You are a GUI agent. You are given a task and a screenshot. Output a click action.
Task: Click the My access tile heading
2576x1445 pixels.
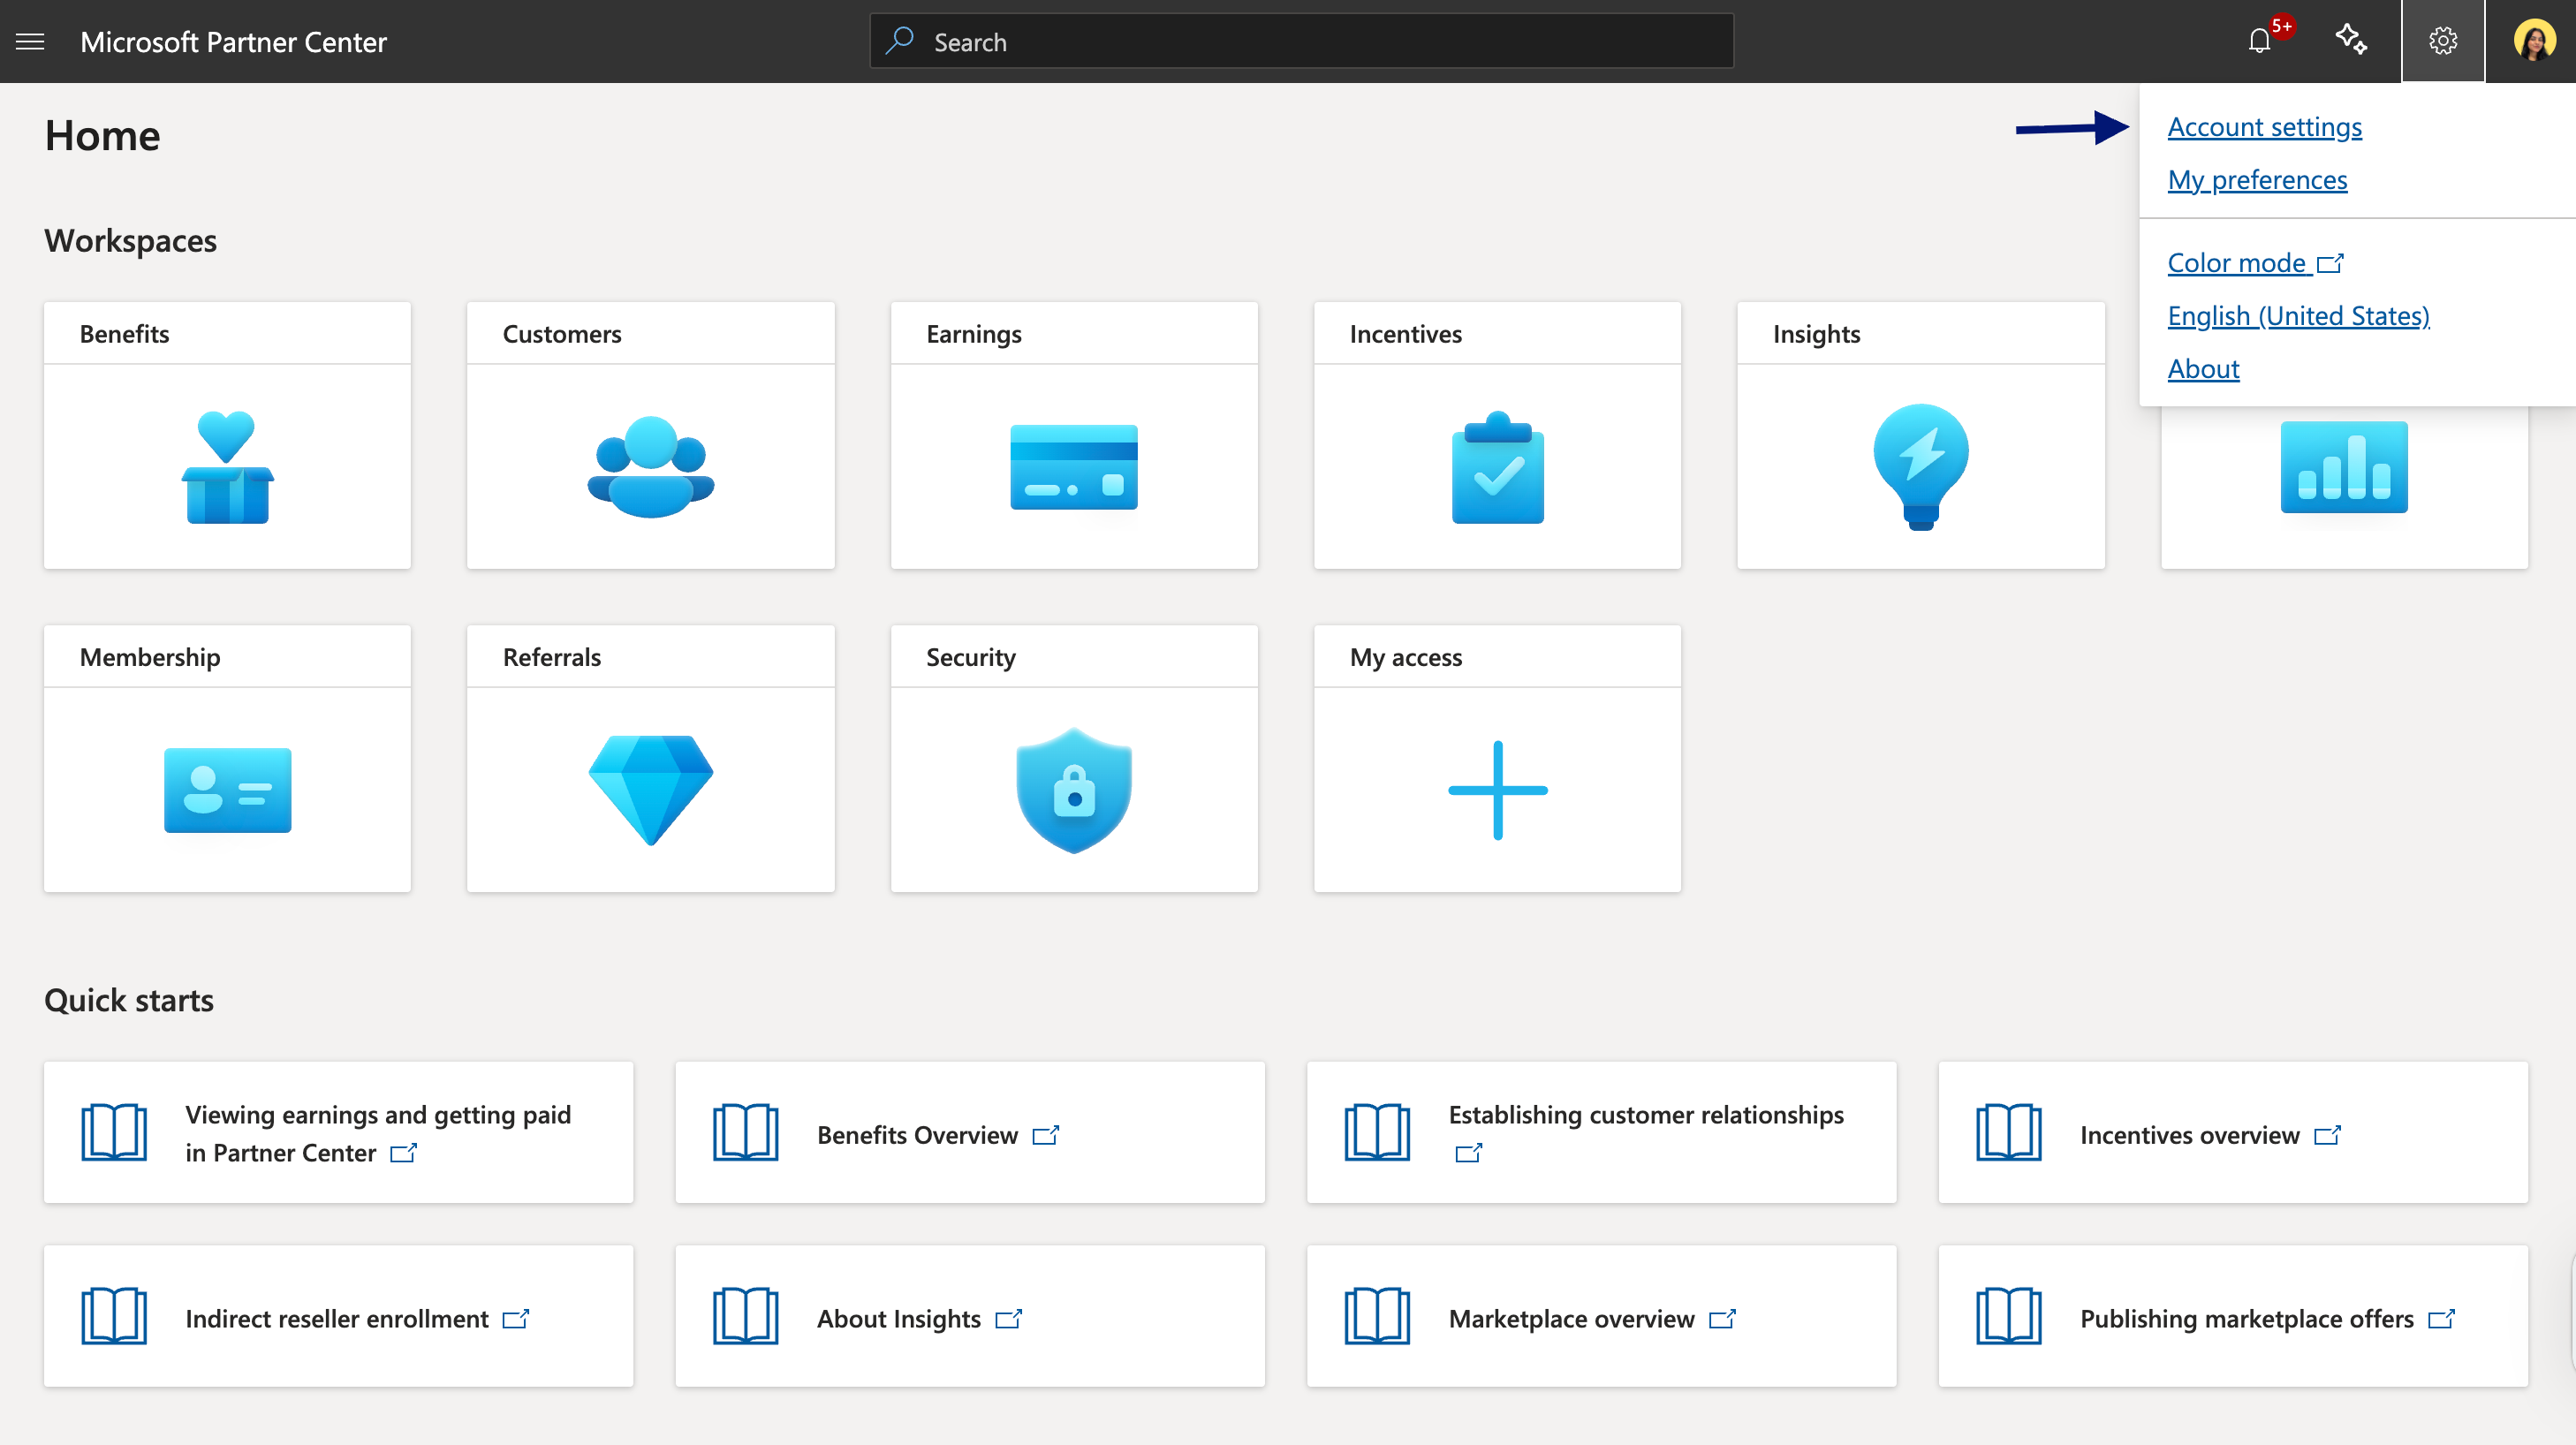[x=1406, y=657]
